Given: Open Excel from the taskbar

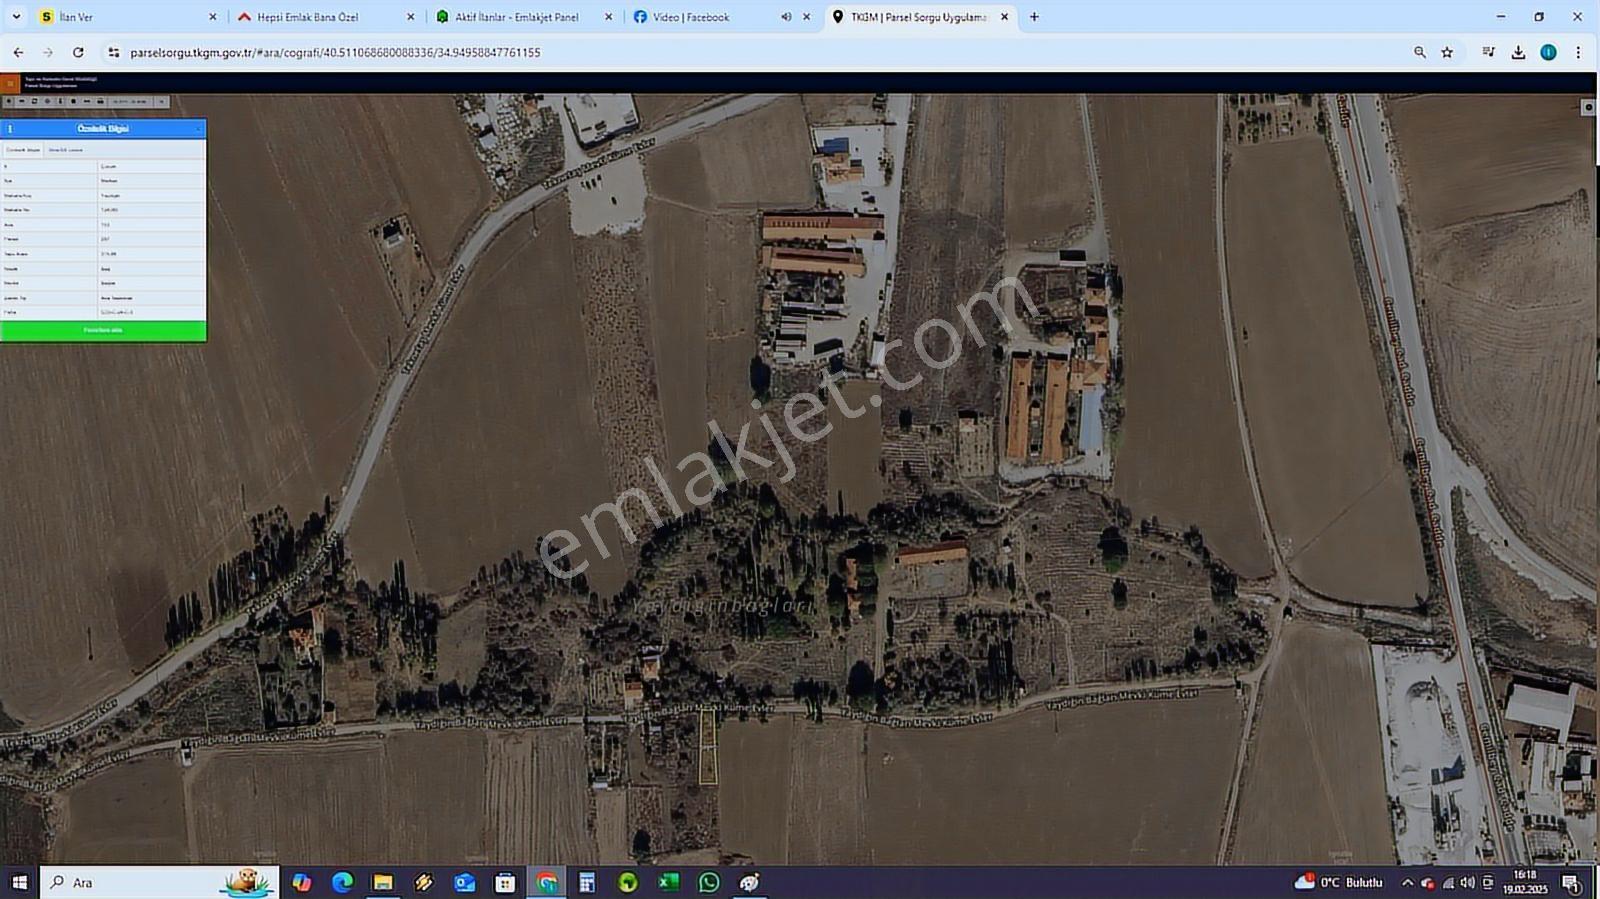Looking at the screenshot, I should (x=668, y=882).
